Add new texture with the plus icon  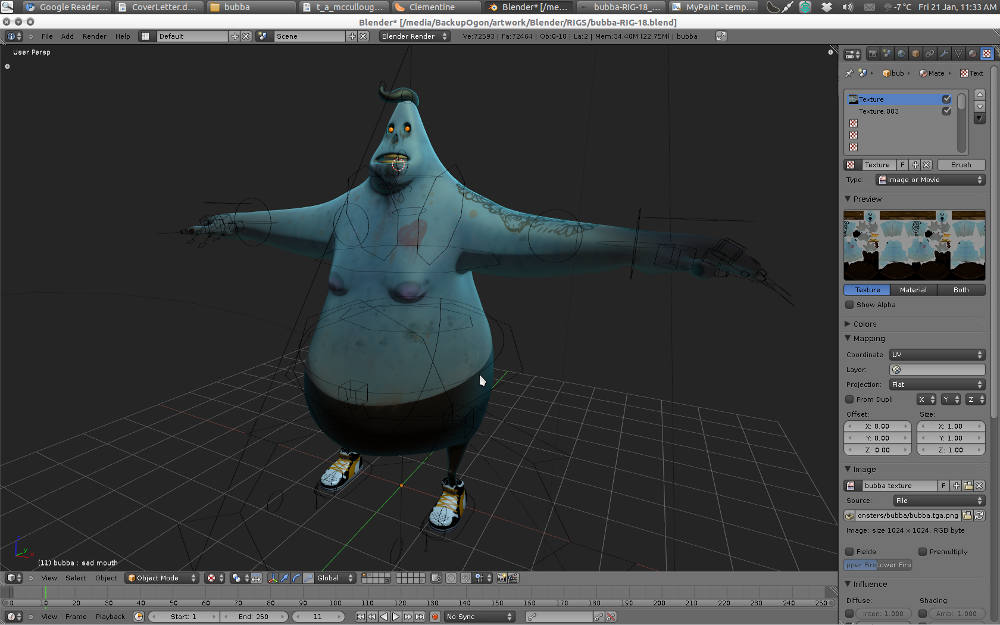[915, 165]
